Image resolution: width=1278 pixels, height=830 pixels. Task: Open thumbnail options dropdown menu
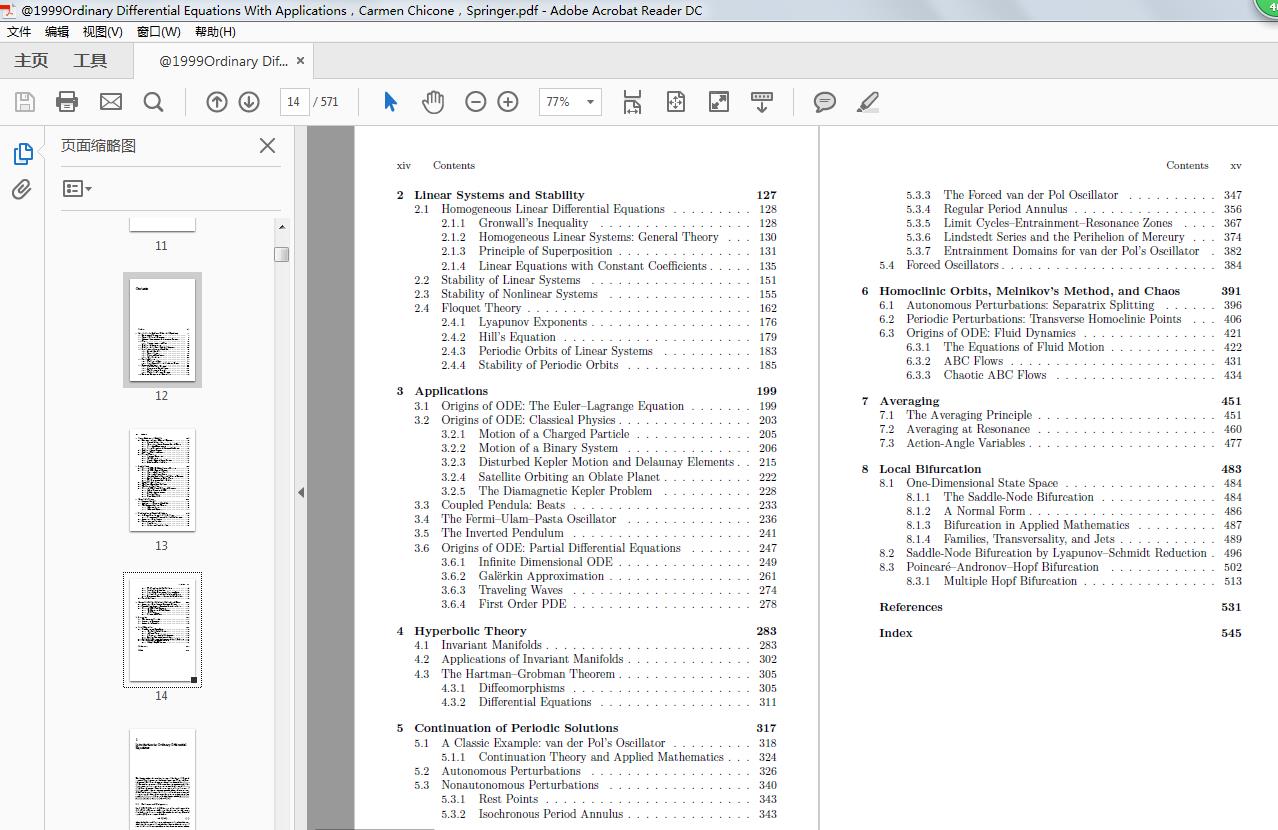click(77, 188)
